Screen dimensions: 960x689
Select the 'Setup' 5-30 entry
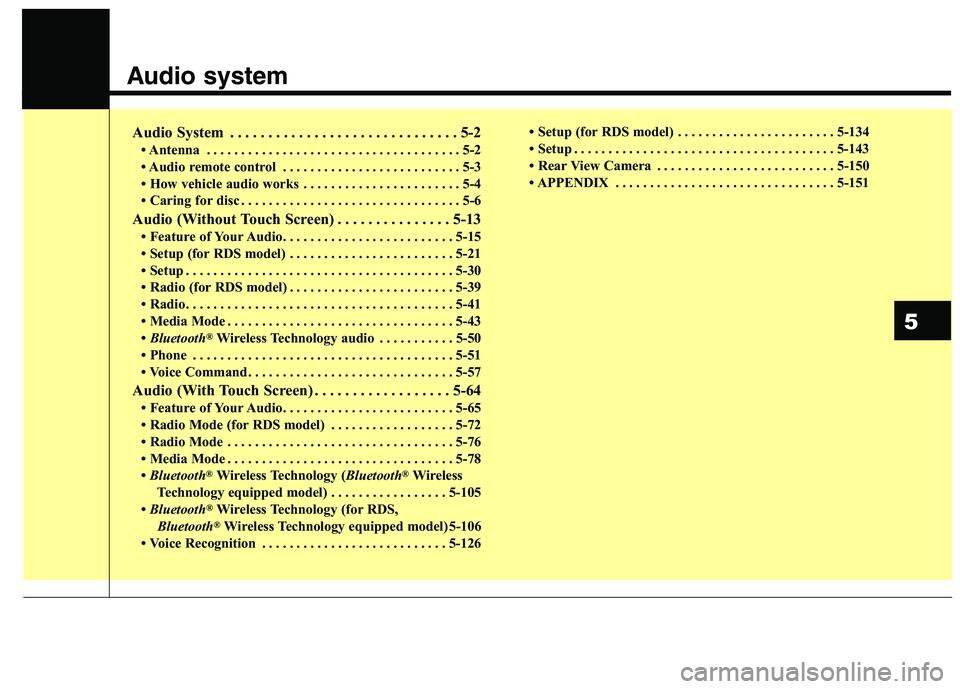(x=310, y=270)
